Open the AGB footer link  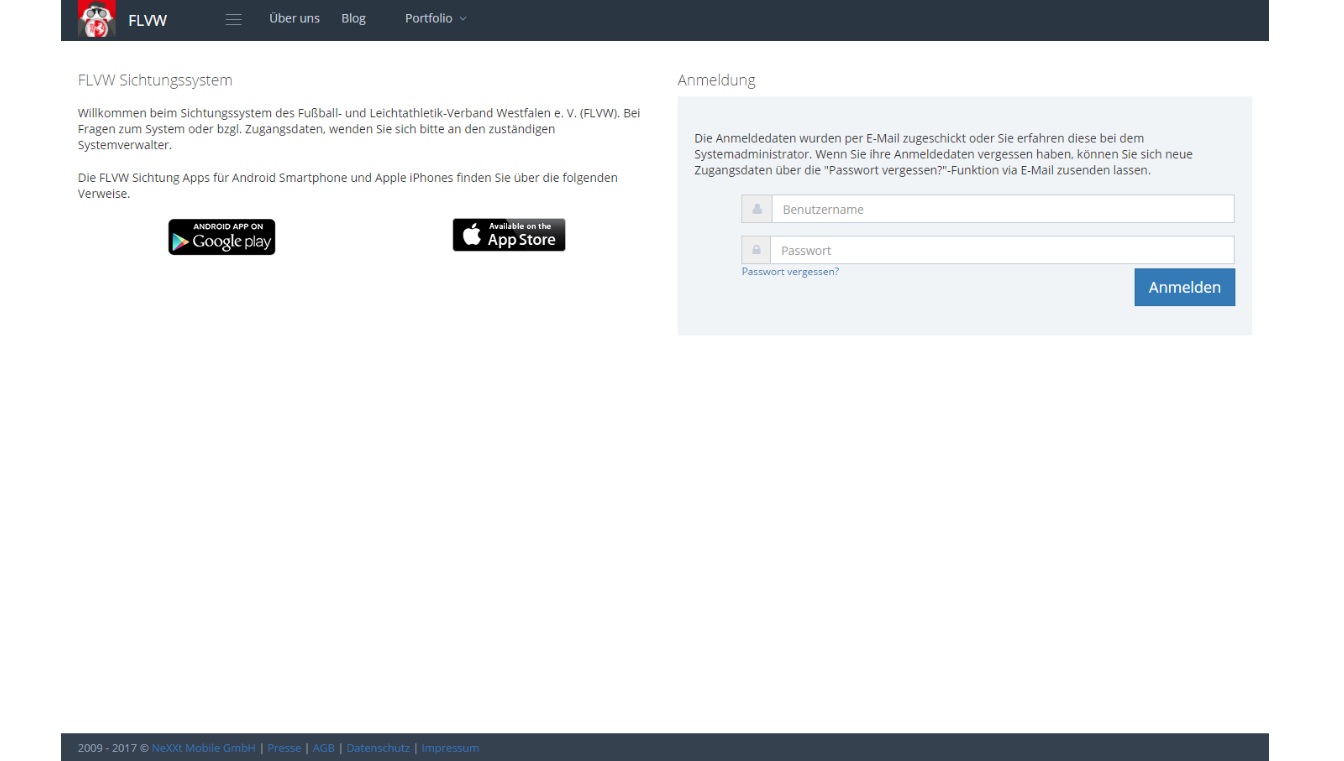pyautogui.click(x=324, y=748)
